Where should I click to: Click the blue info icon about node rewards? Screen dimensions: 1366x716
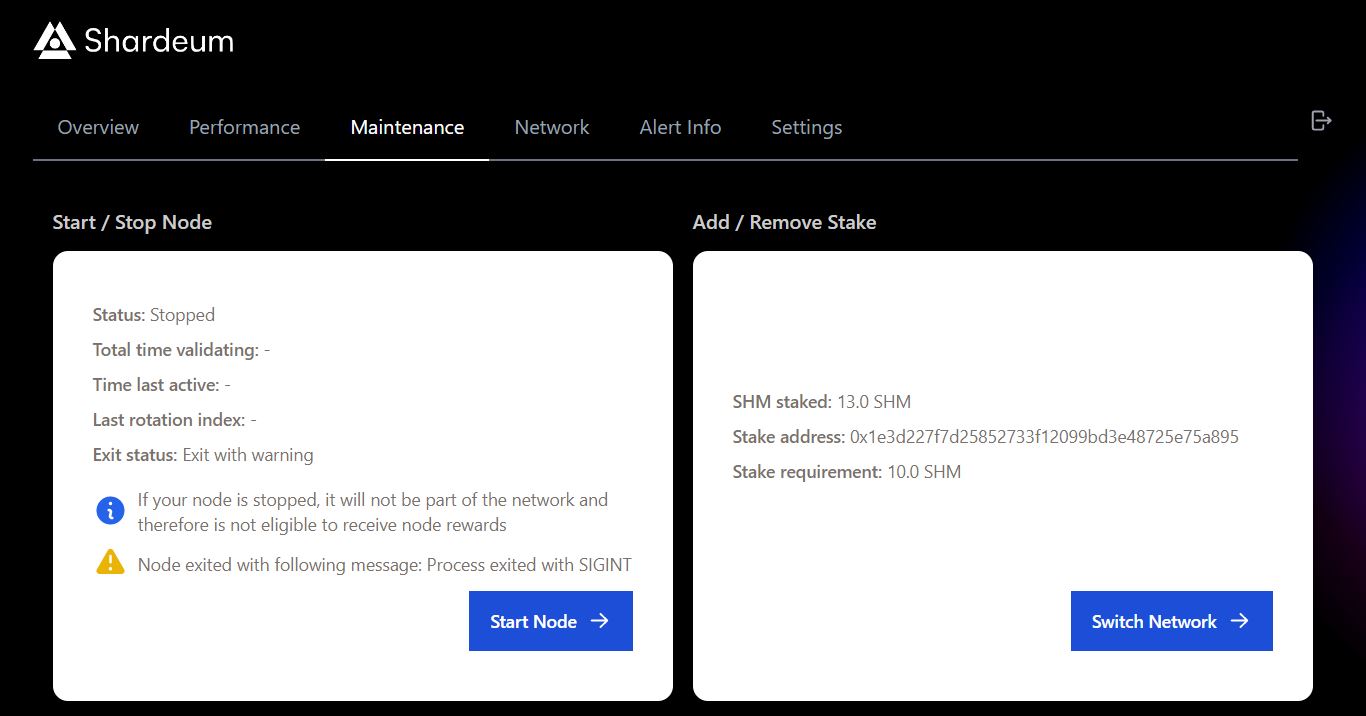click(x=110, y=510)
